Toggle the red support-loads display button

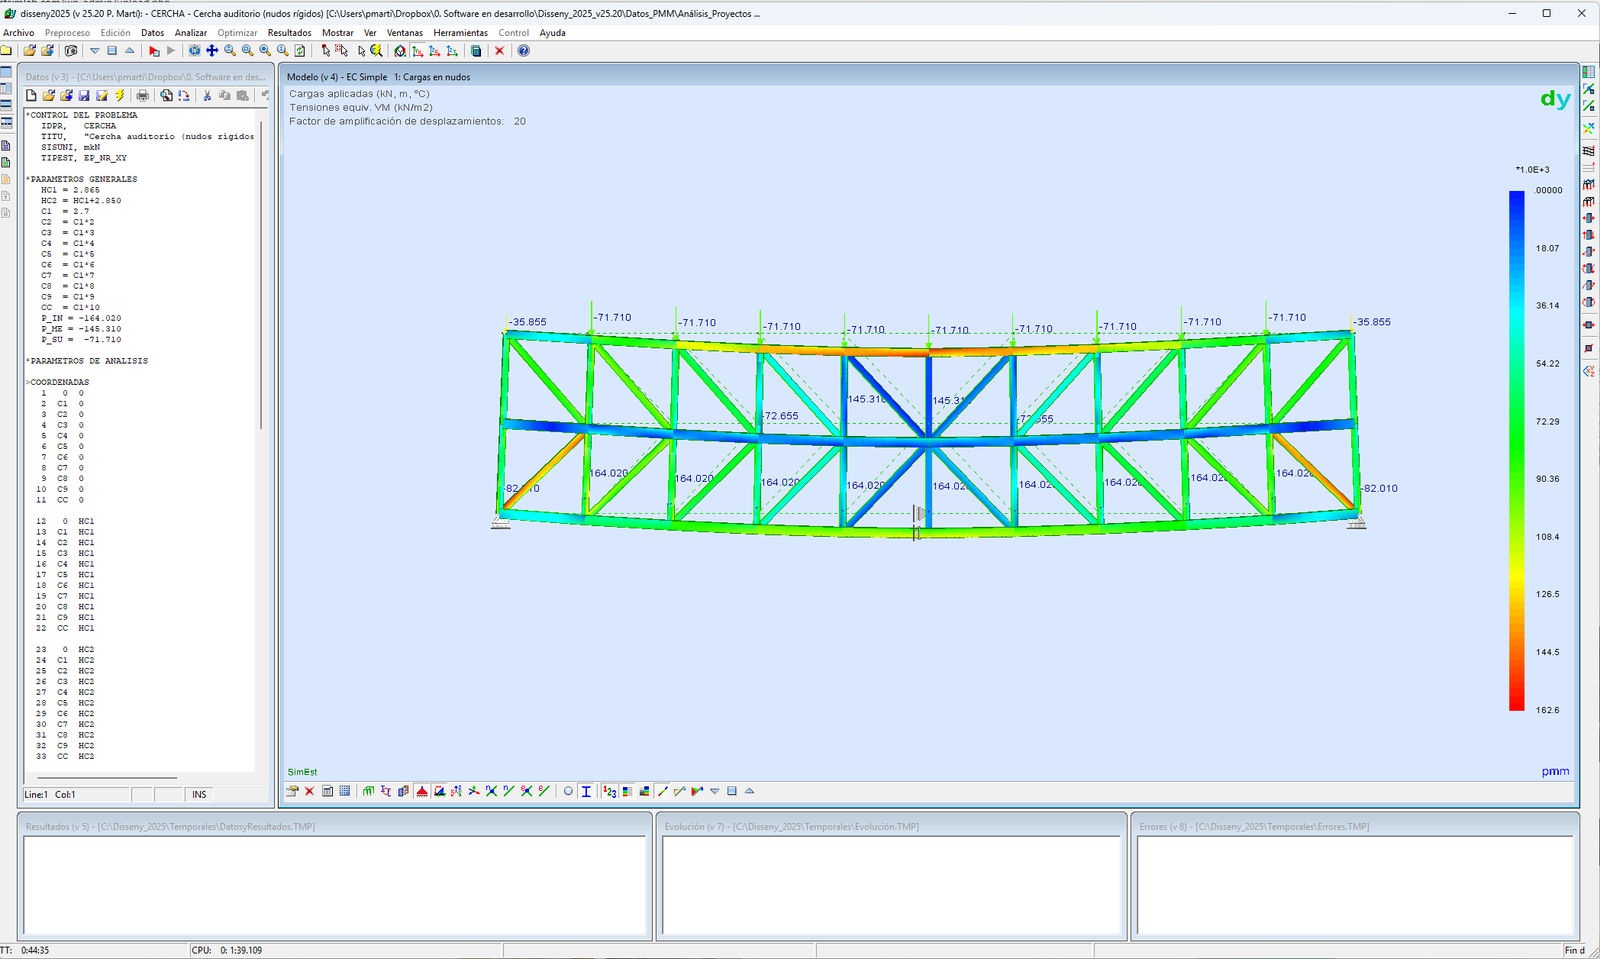[x=422, y=791]
